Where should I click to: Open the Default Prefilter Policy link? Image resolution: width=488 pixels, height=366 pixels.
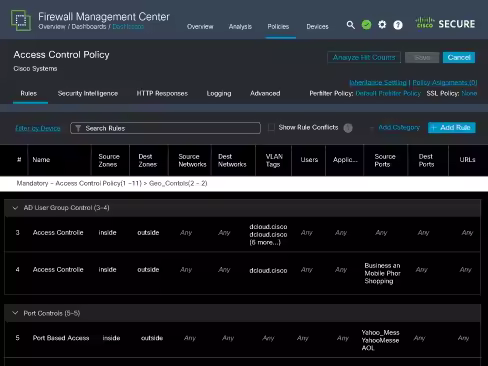[x=388, y=93]
